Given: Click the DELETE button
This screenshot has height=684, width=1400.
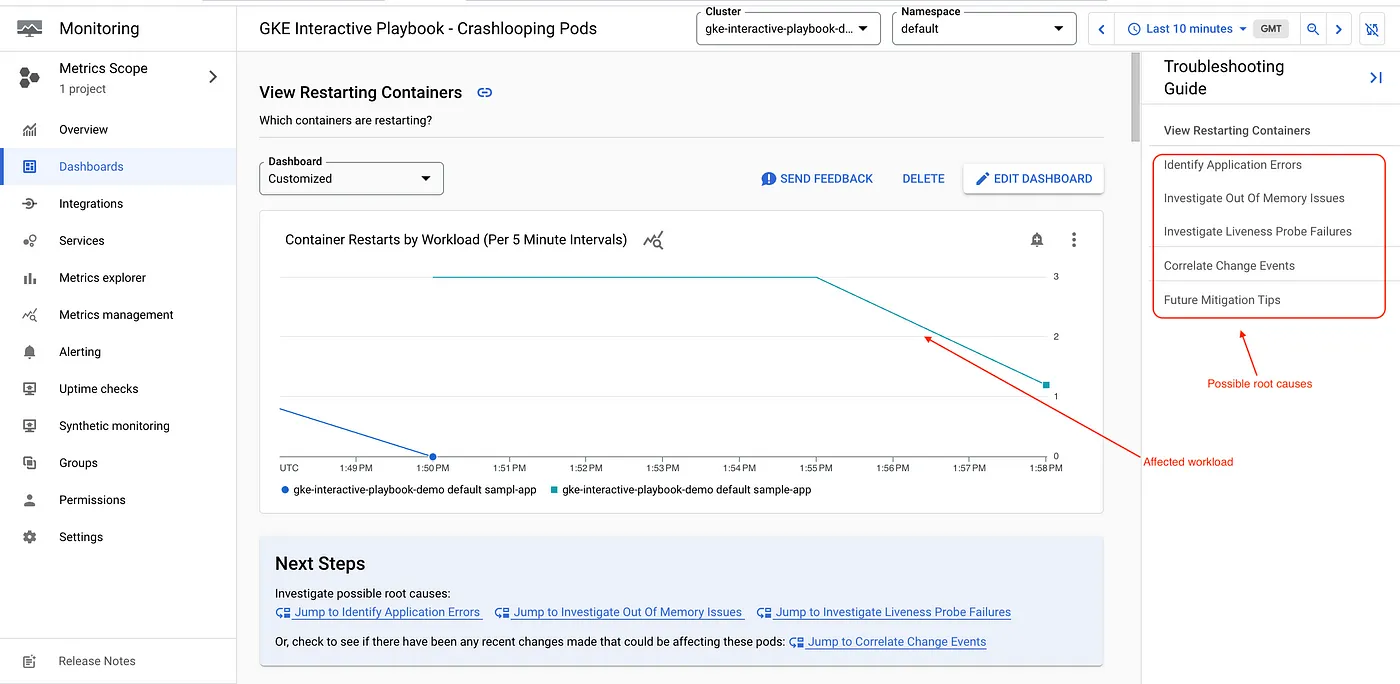Looking at the screenshot, I should (923, 179).
